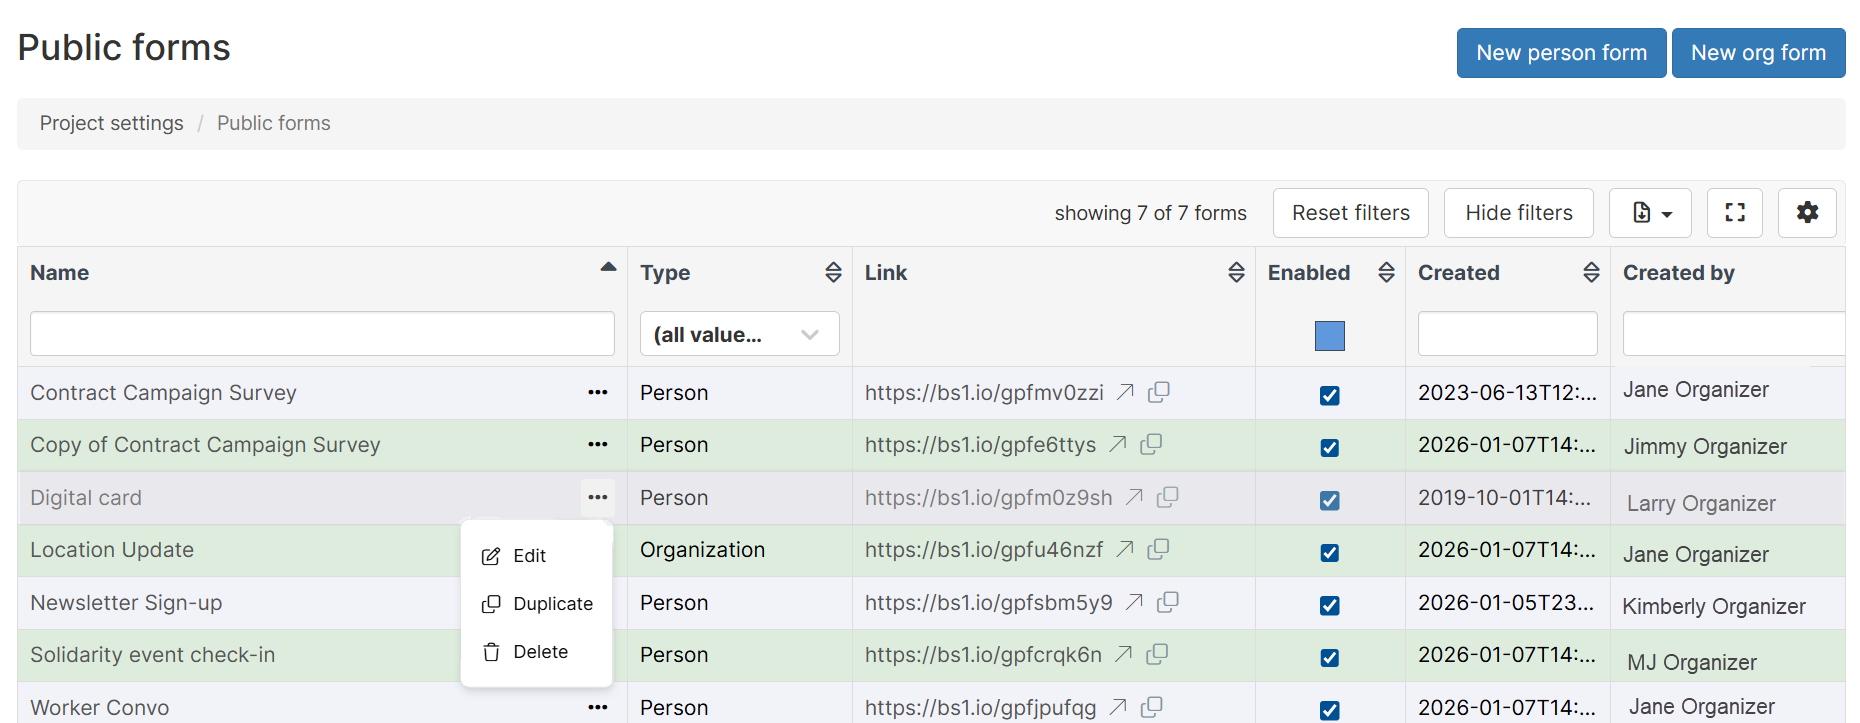Click Reset filters
Image resolution: width=1860 pixels, height=723 pixels.
coord(1350,213)
